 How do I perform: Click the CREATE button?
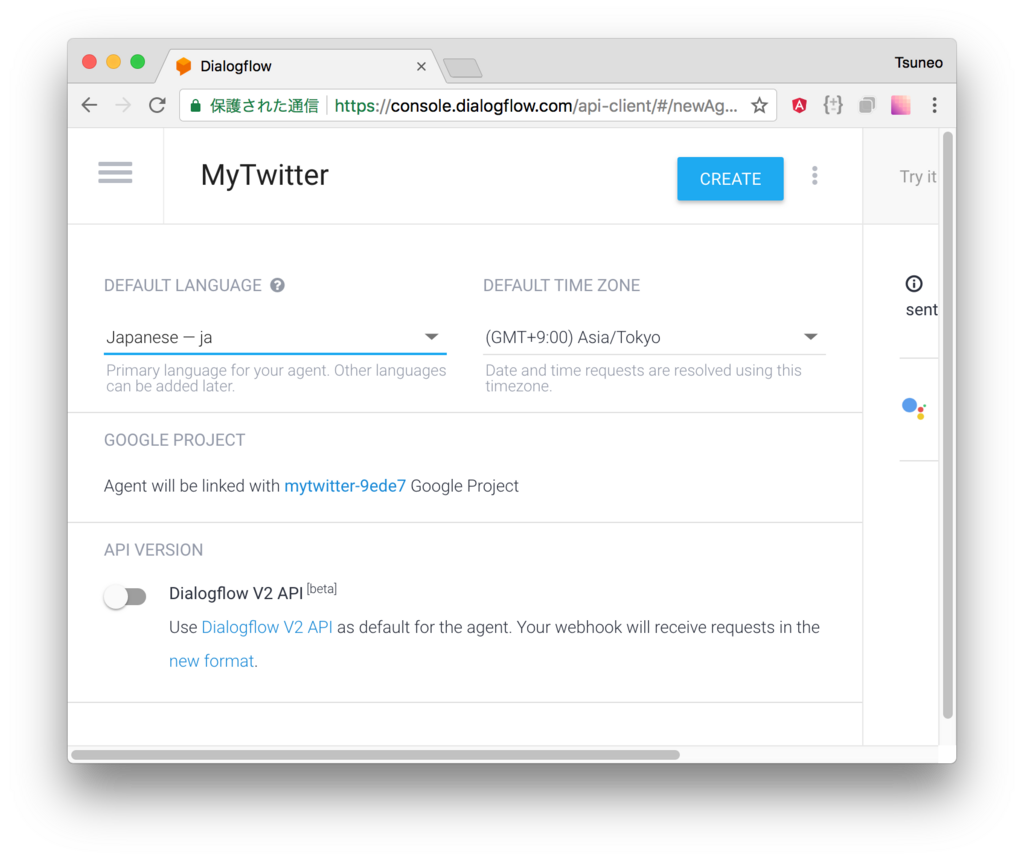[730, 178]
